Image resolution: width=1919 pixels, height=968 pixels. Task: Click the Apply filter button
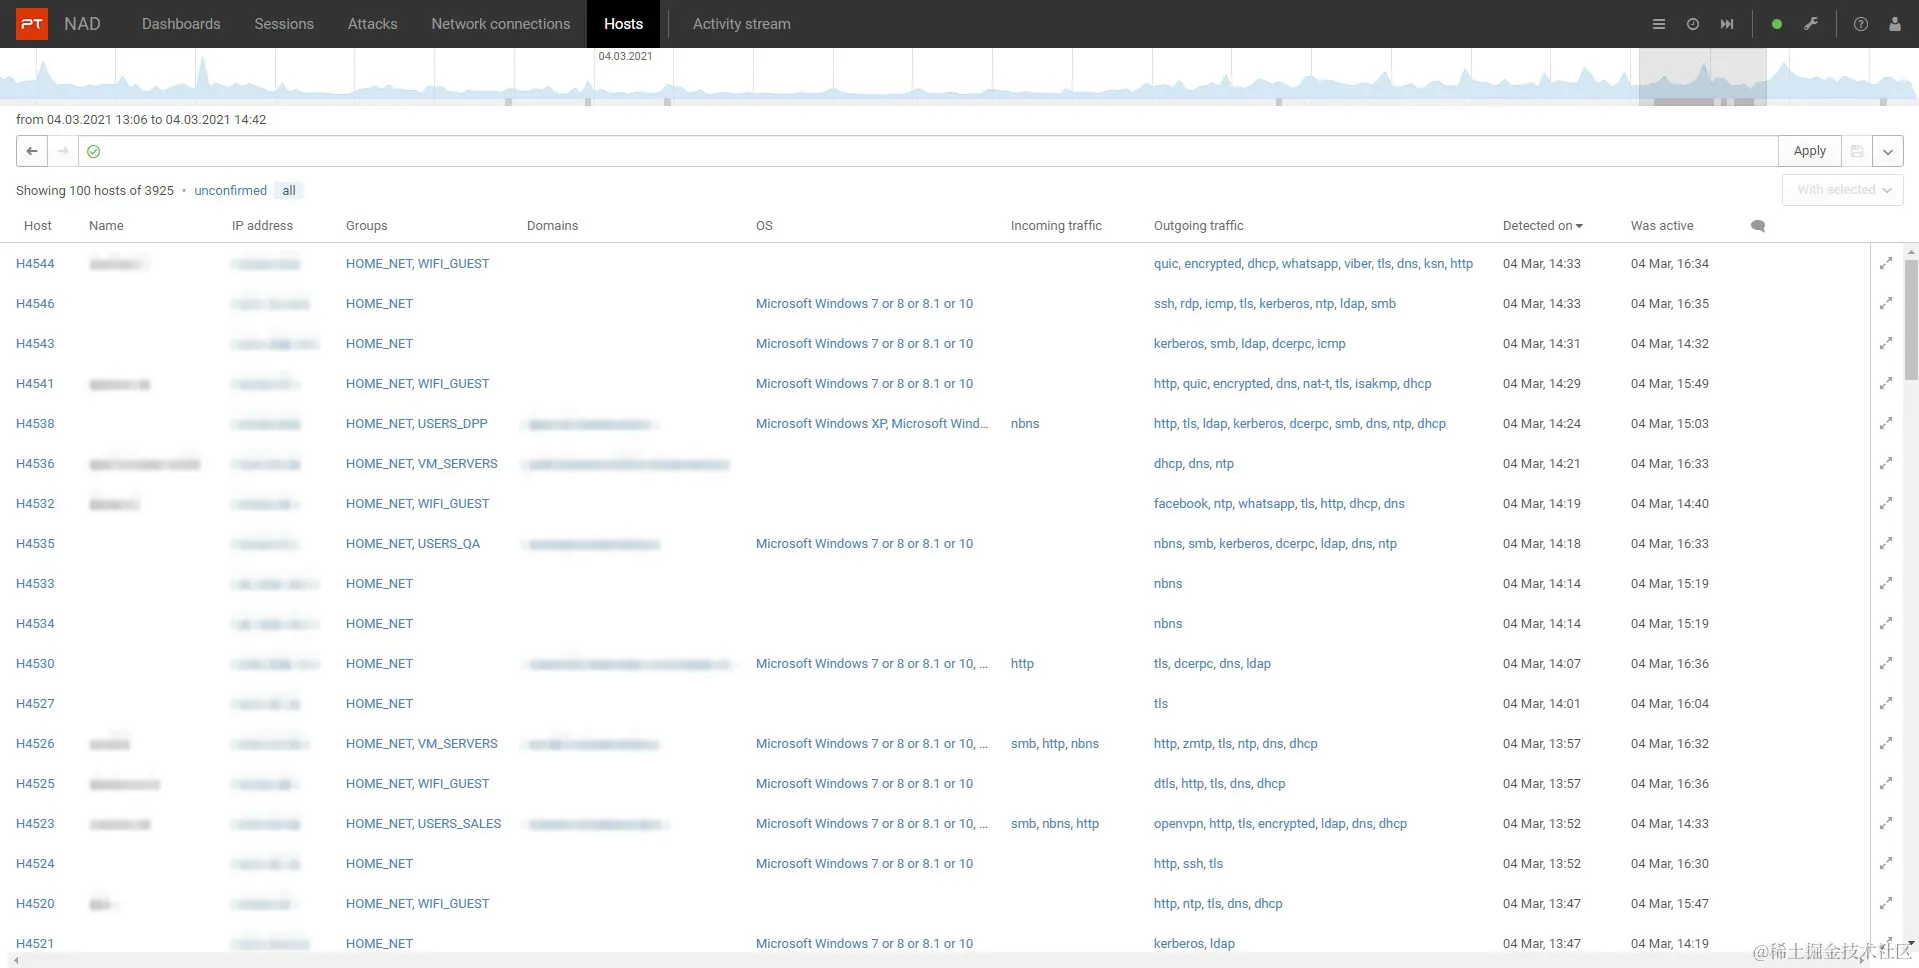pyautogui.click(x=1810, y=151)
